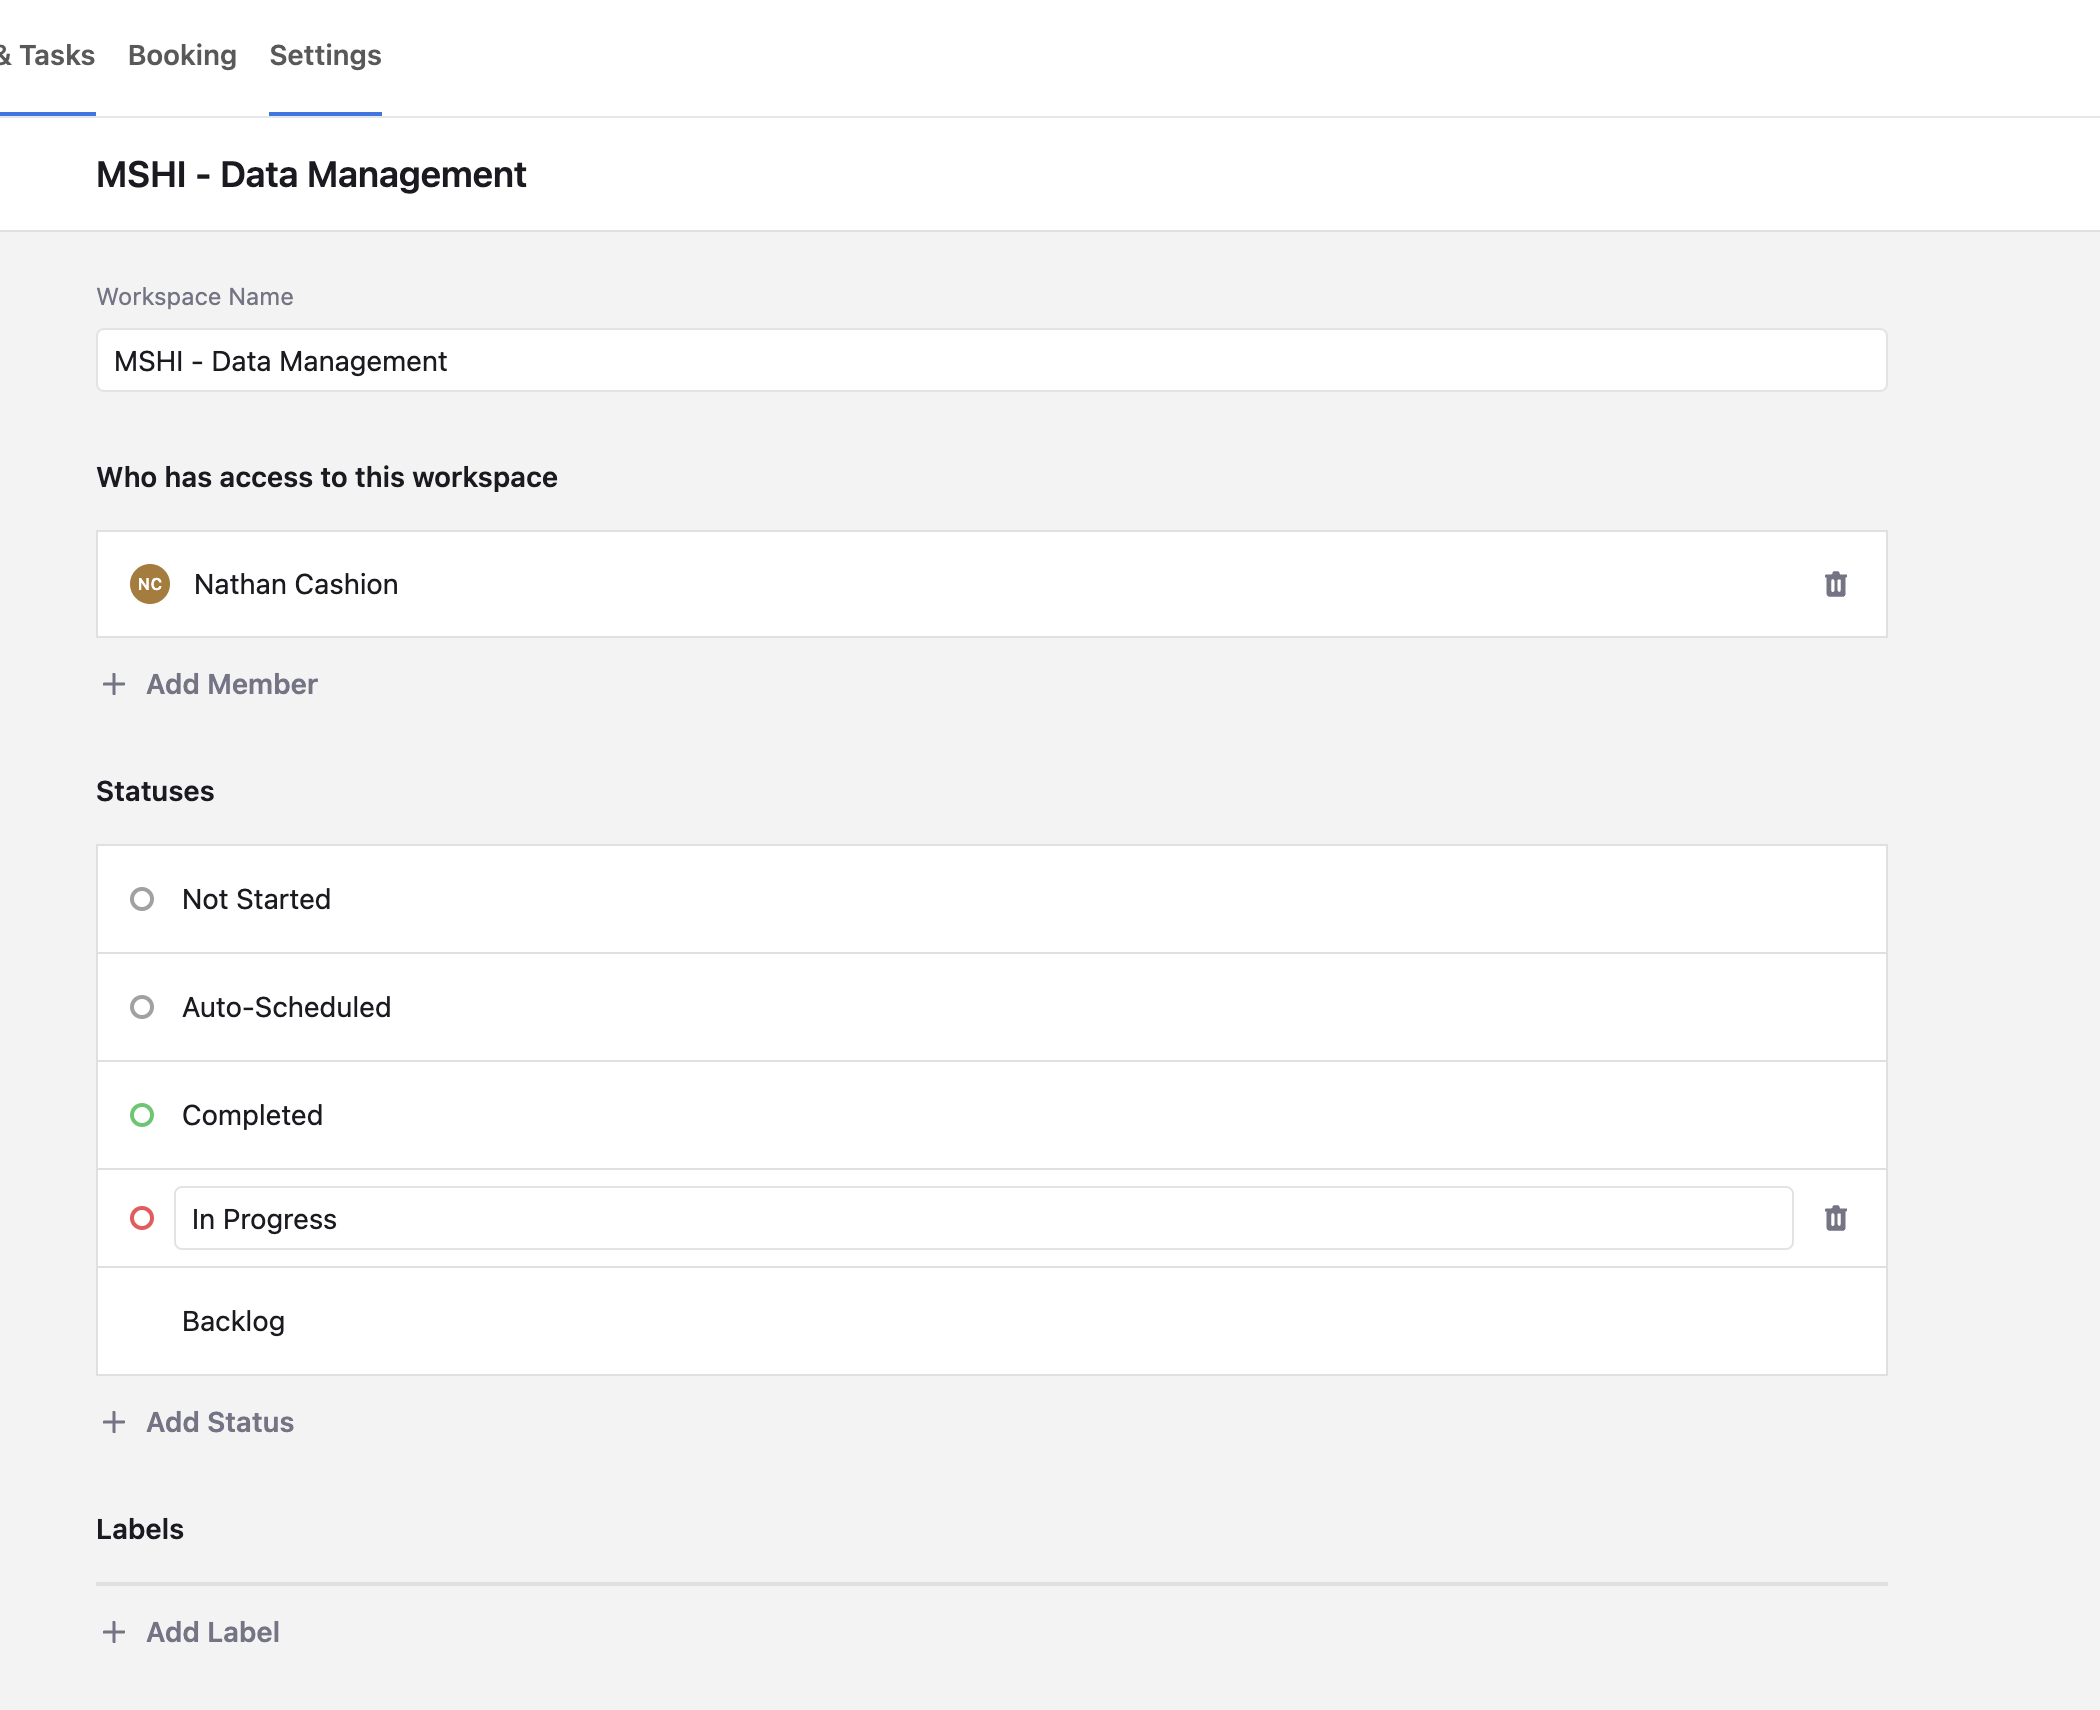Click the plus icon beside Add Status

[x=114, y=1422]
